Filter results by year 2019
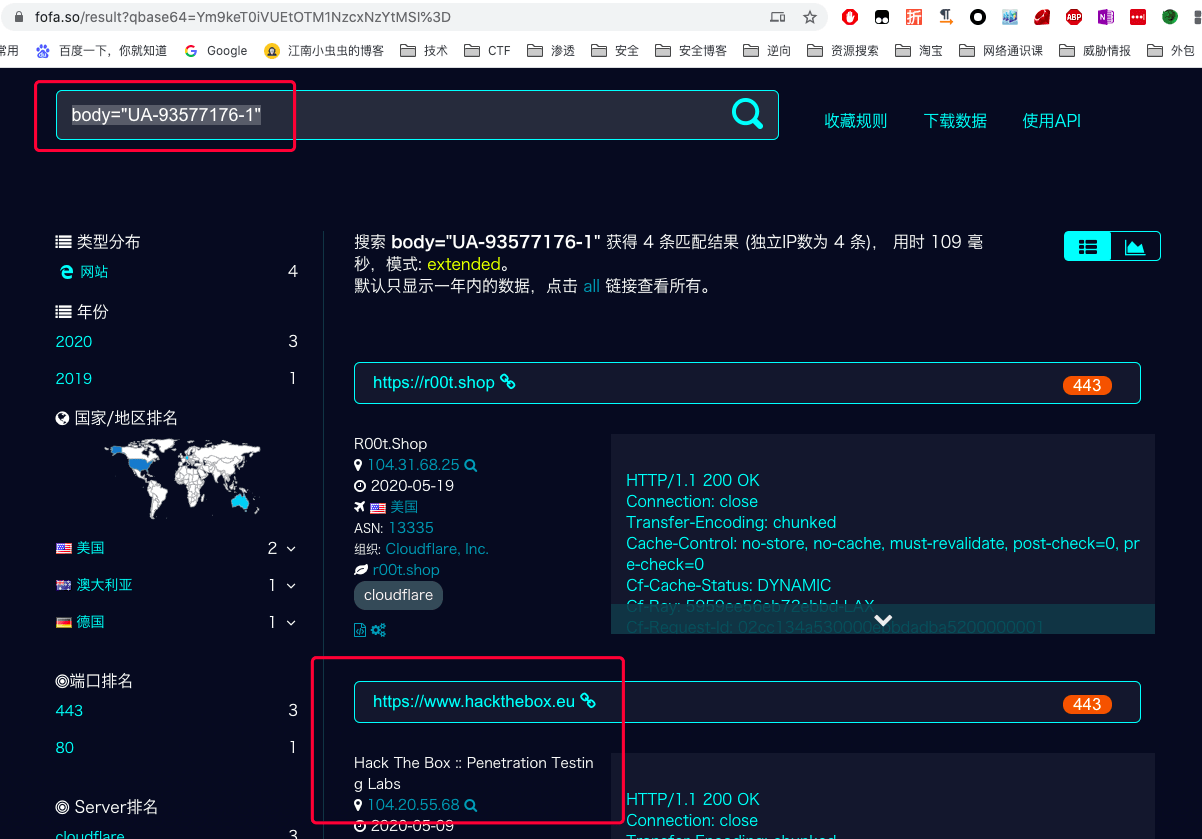 click(74, 379)
